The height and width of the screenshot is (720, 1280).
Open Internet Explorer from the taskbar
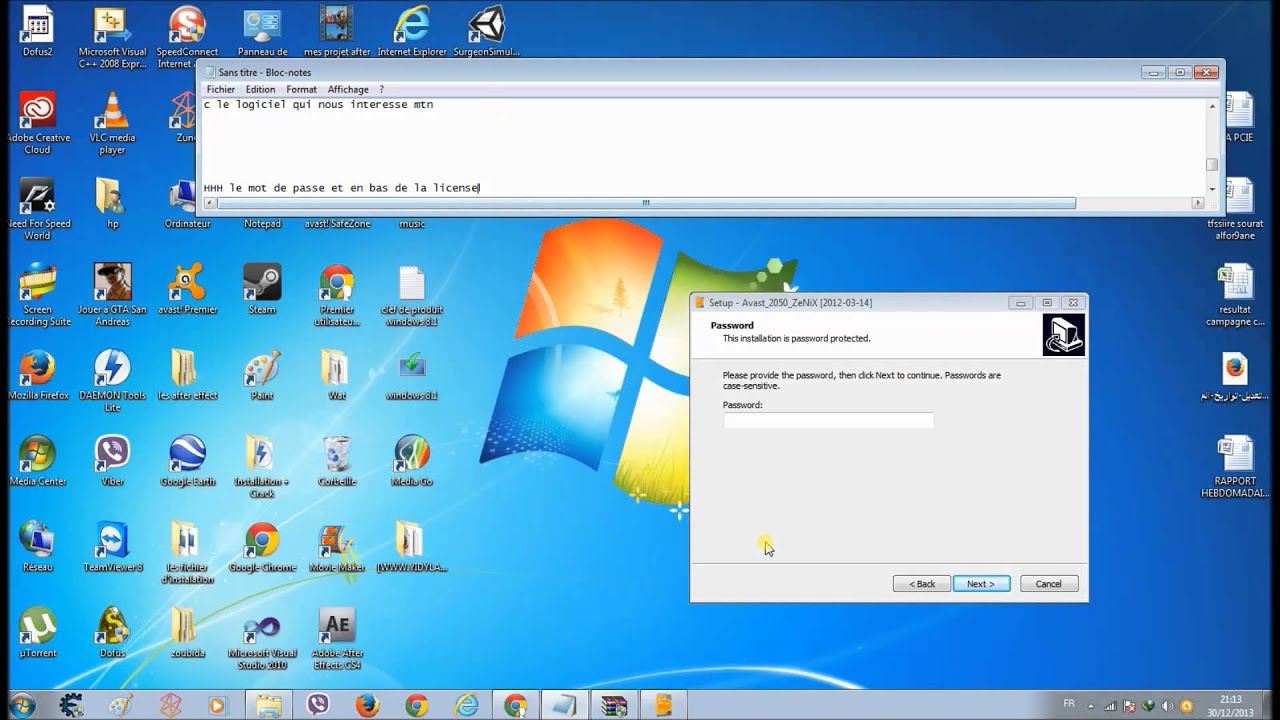pyautogui.click(x=466, y=705)
